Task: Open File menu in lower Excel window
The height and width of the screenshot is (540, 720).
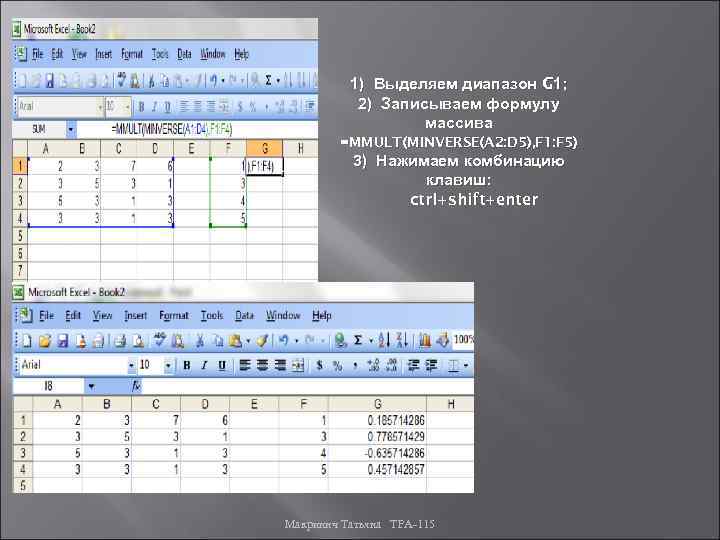Action: 46,315
